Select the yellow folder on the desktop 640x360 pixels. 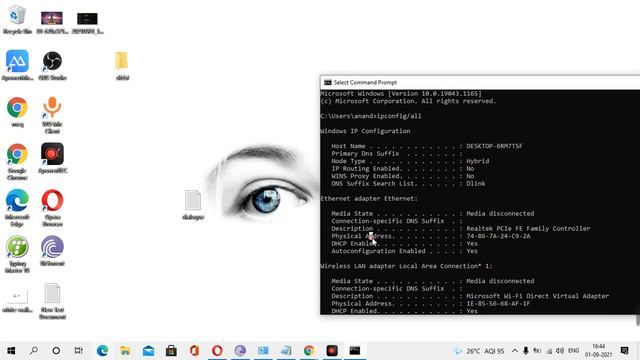click(x=122, y=66)
